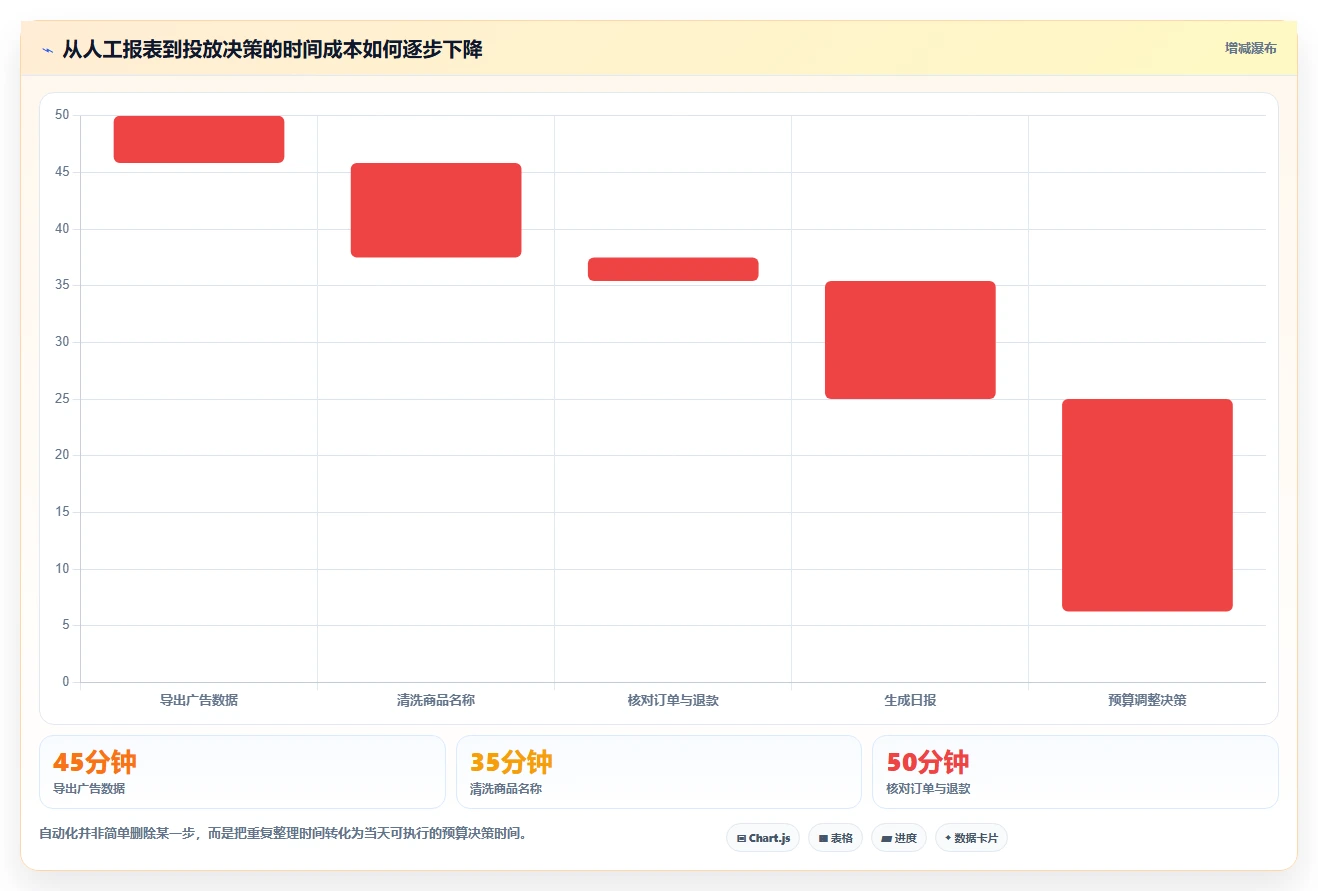This screenshot has width=1318, height=891.
Task: Click the tall red bar for 预算调整决策
Action: pyautogui.click(x=1147, y=505)
